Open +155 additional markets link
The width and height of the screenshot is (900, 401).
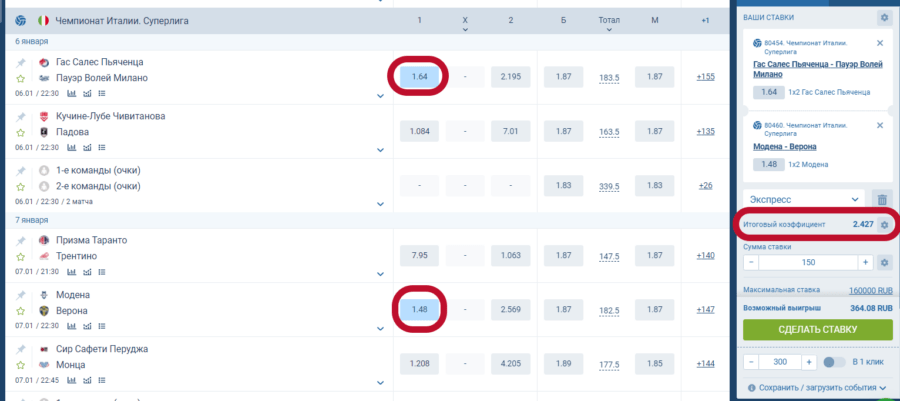pyautogui.click(x=706, y=77)
